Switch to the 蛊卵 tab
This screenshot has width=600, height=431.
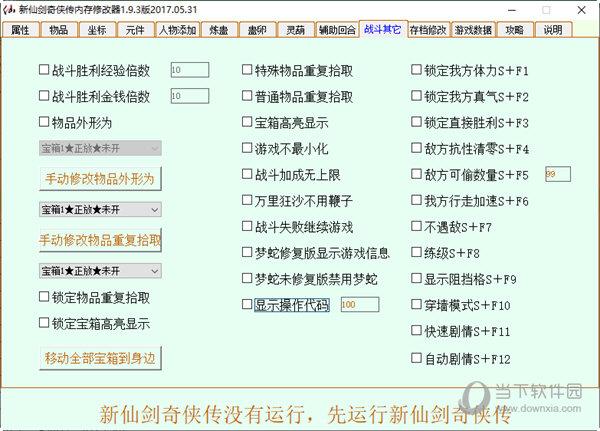tap(257, 30)
